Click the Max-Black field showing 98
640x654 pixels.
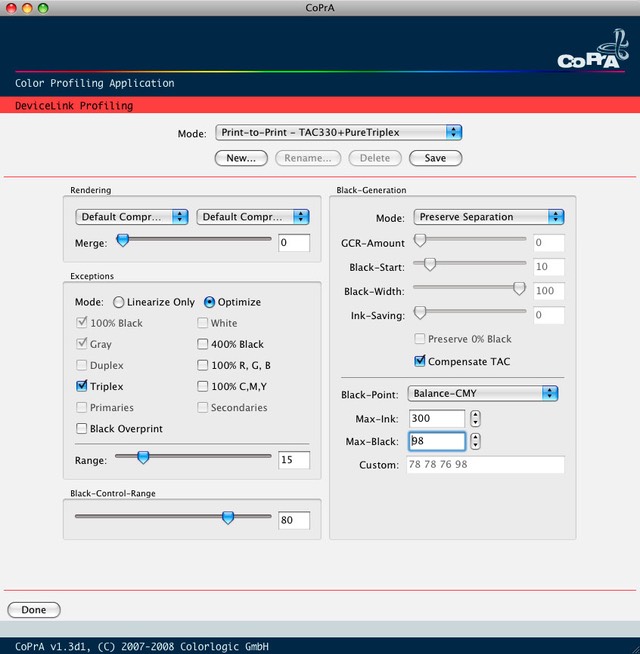tap(436, 441)
